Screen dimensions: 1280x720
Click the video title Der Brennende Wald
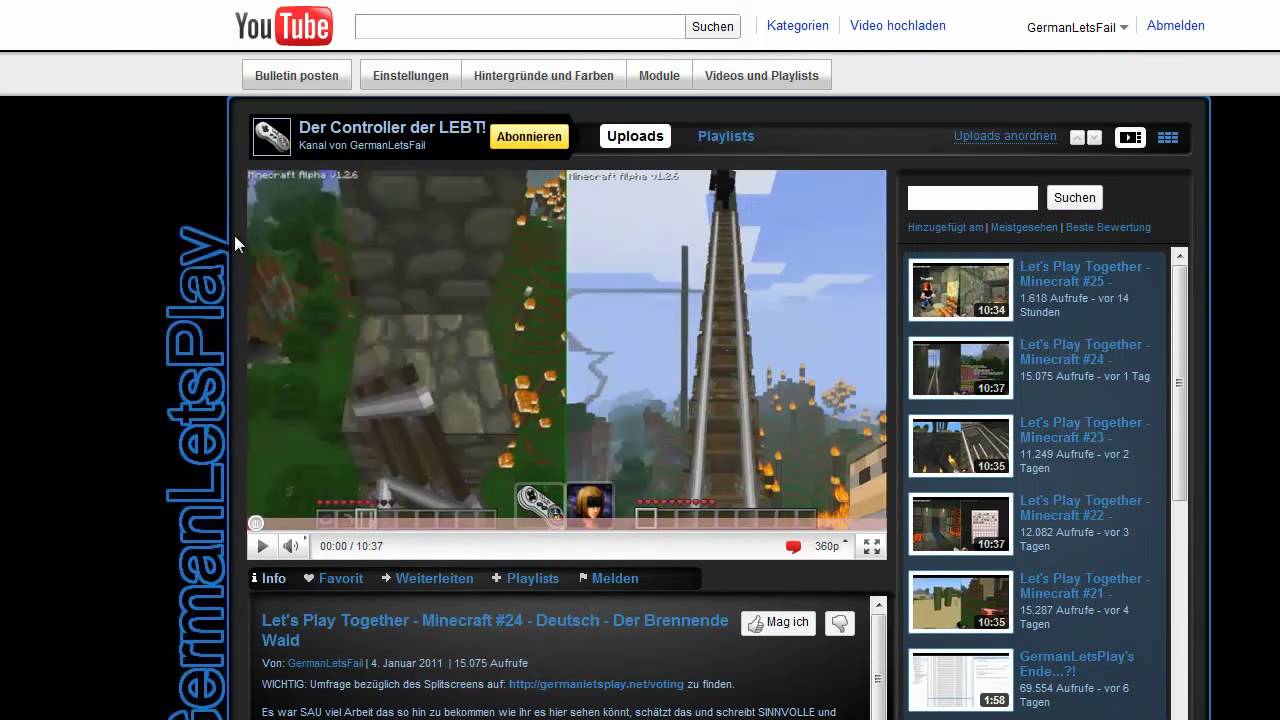click(495, 630)
